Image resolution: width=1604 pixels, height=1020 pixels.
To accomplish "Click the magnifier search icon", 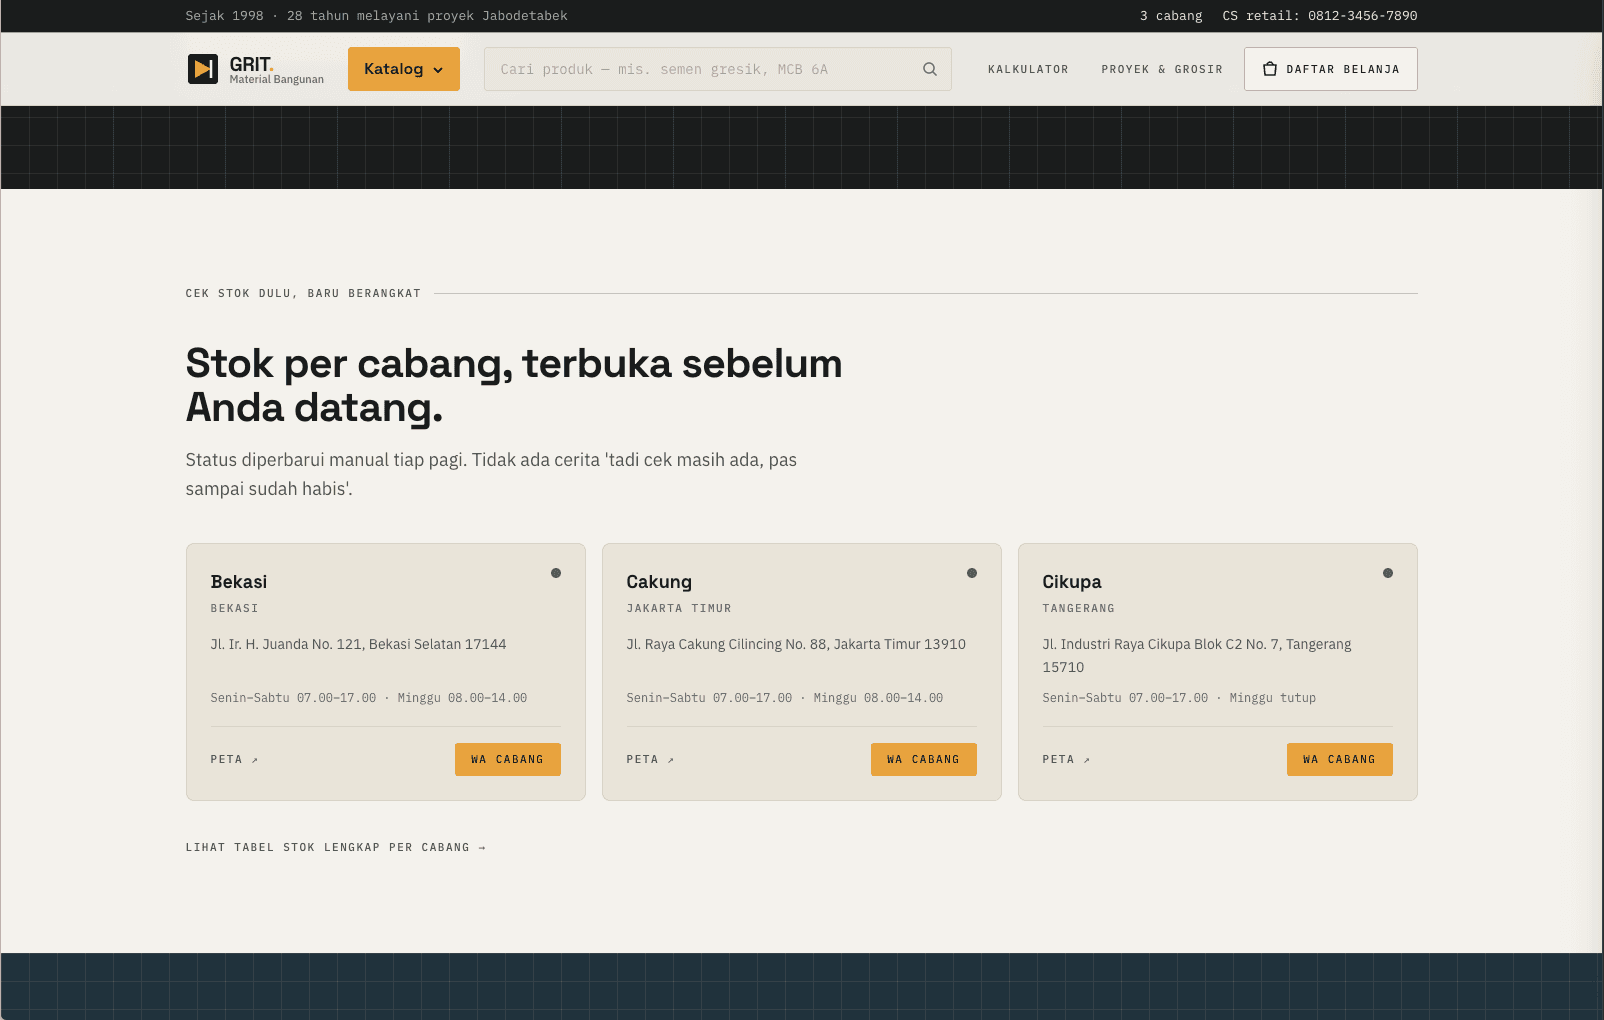I will (x=930, y=69).
